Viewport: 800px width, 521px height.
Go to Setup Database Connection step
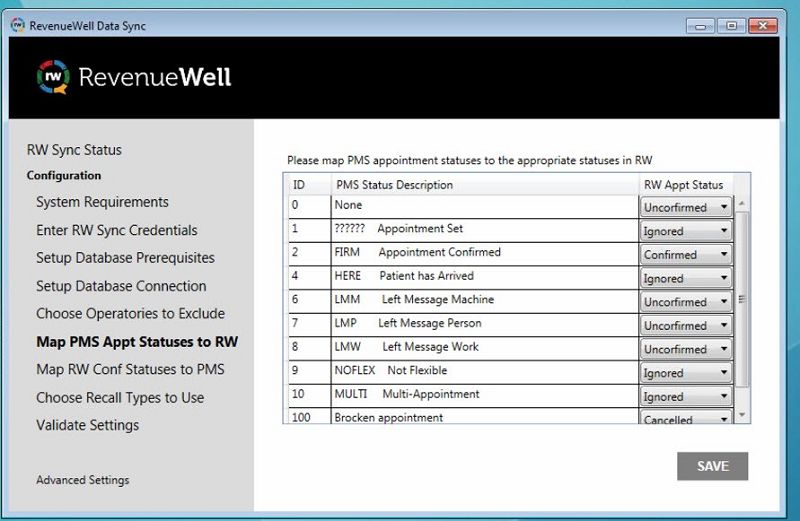pyautogui.click(x=121, y=286)
